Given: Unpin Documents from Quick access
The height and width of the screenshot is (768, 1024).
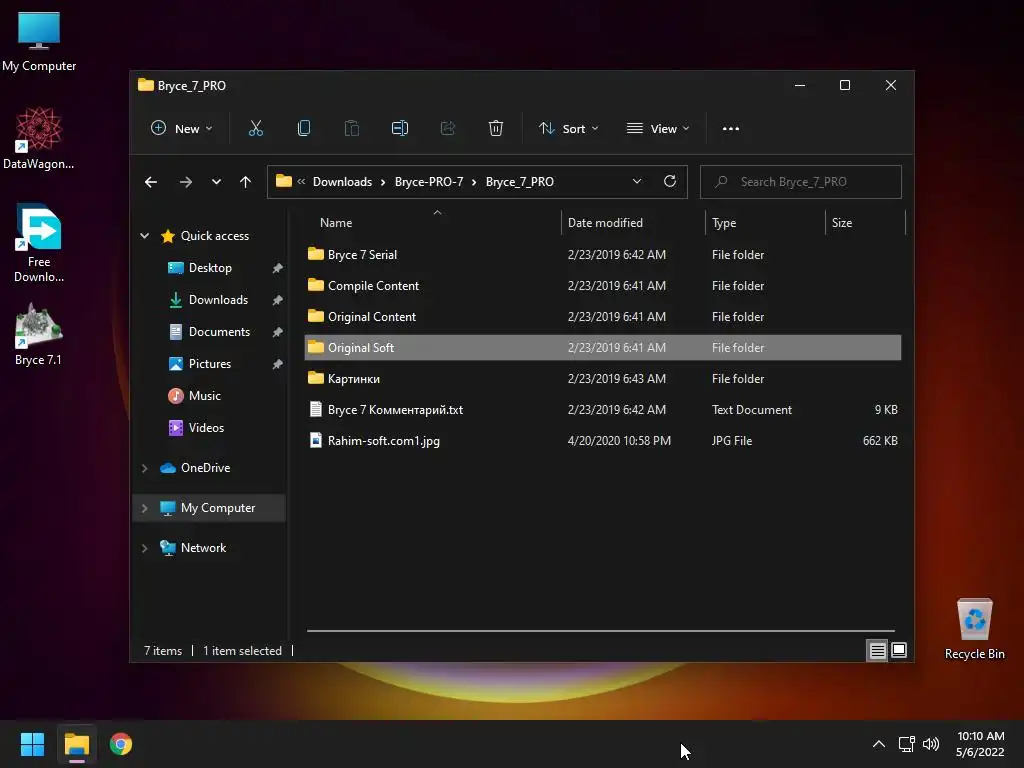Looking at the screenshot, I should [x=278, y=332].
